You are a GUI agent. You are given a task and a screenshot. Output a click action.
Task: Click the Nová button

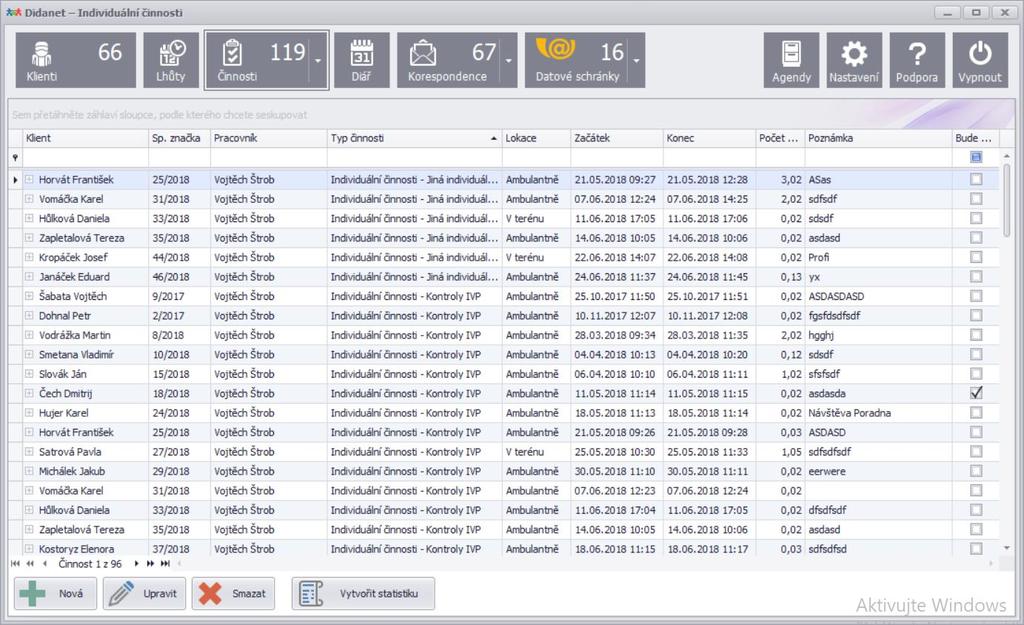56,594
